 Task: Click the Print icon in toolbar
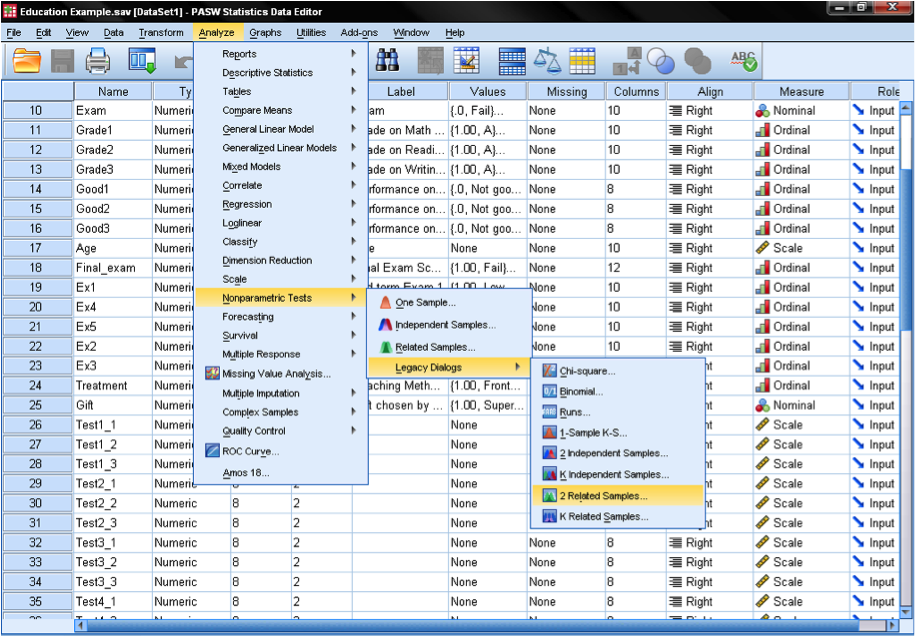click(98, 62)
